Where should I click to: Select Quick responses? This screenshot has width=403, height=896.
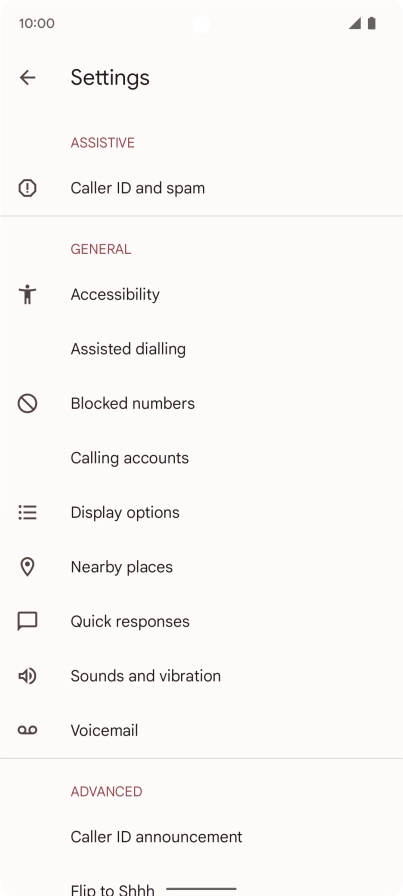click(201, 621)
